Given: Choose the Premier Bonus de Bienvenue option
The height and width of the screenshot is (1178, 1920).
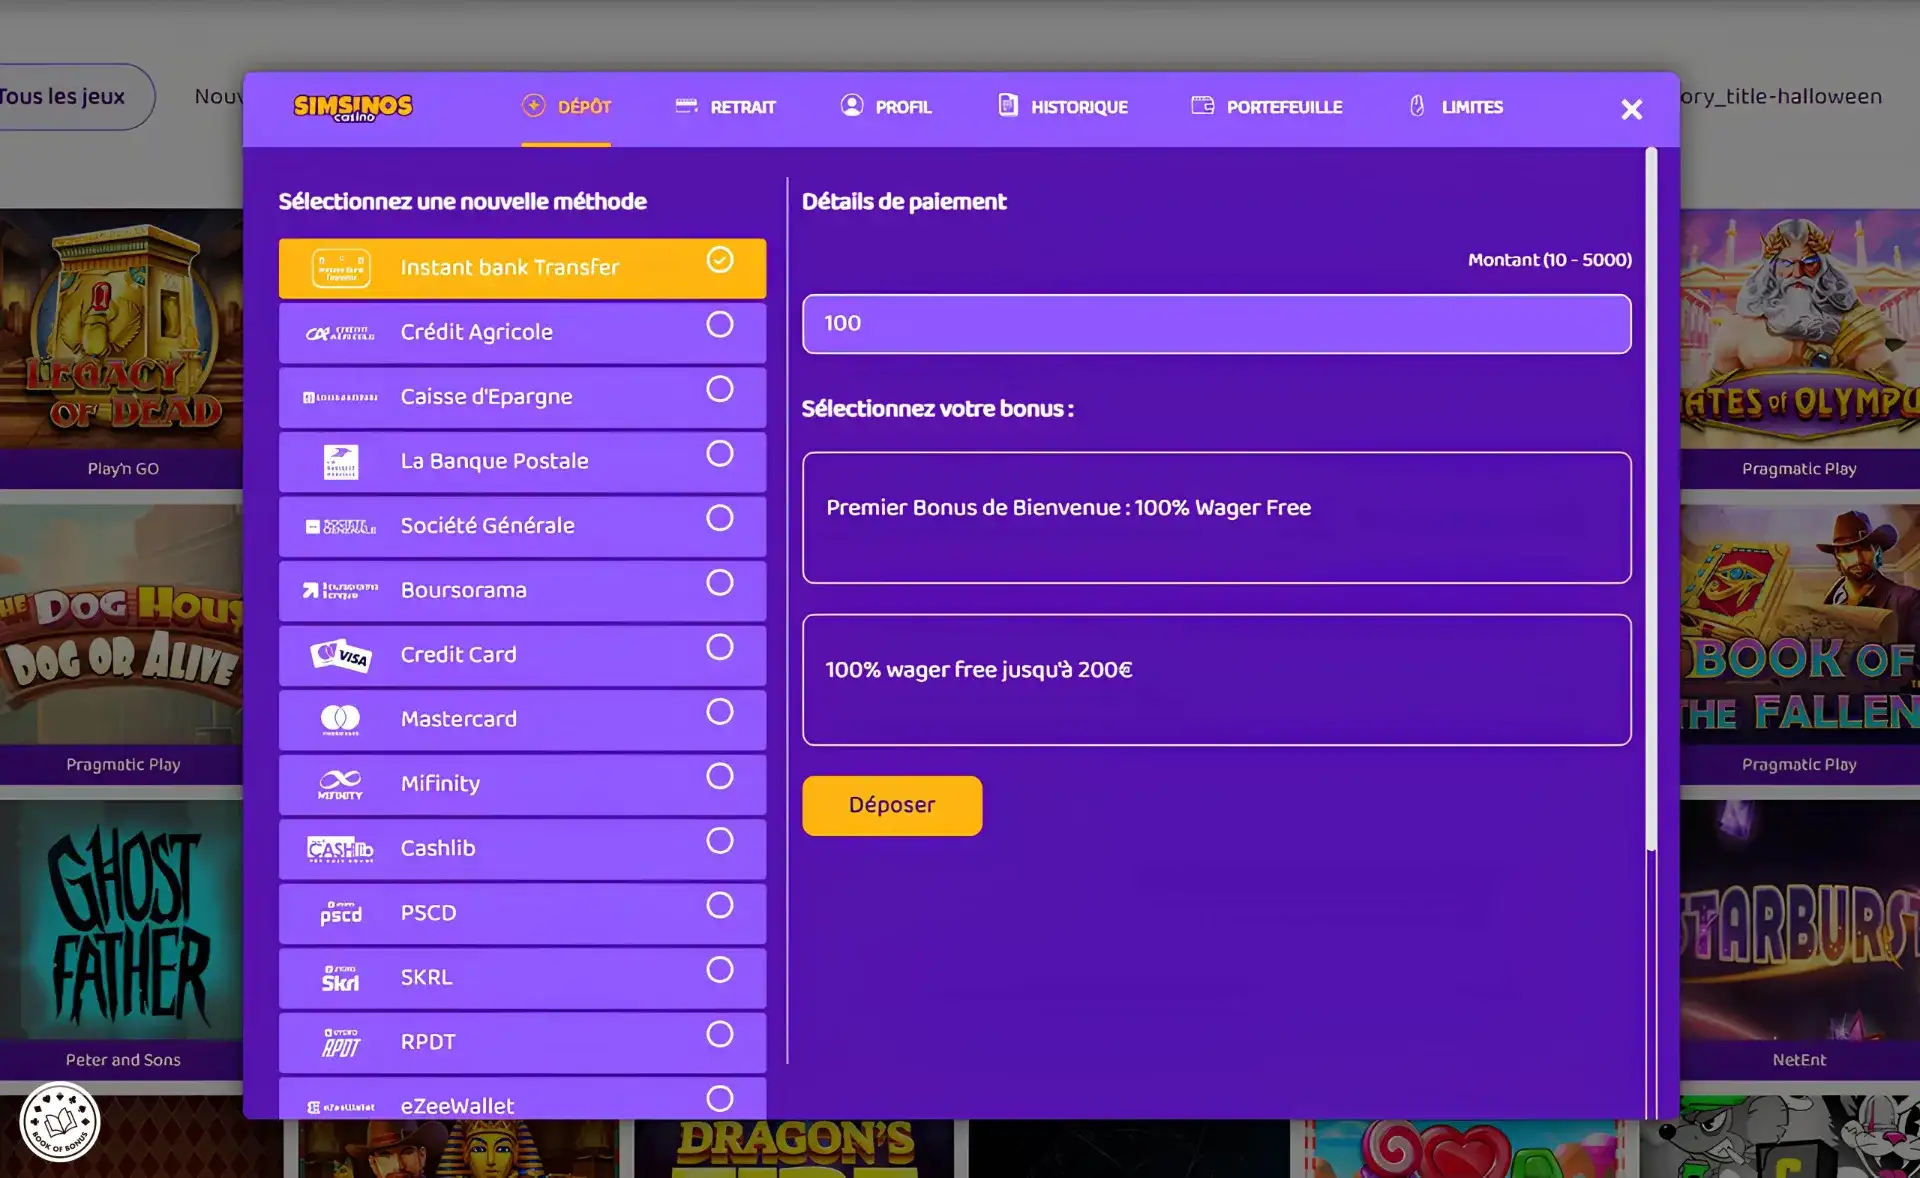Looking at the screenshot, I should pyautogui.click(x=1216, y=518).
